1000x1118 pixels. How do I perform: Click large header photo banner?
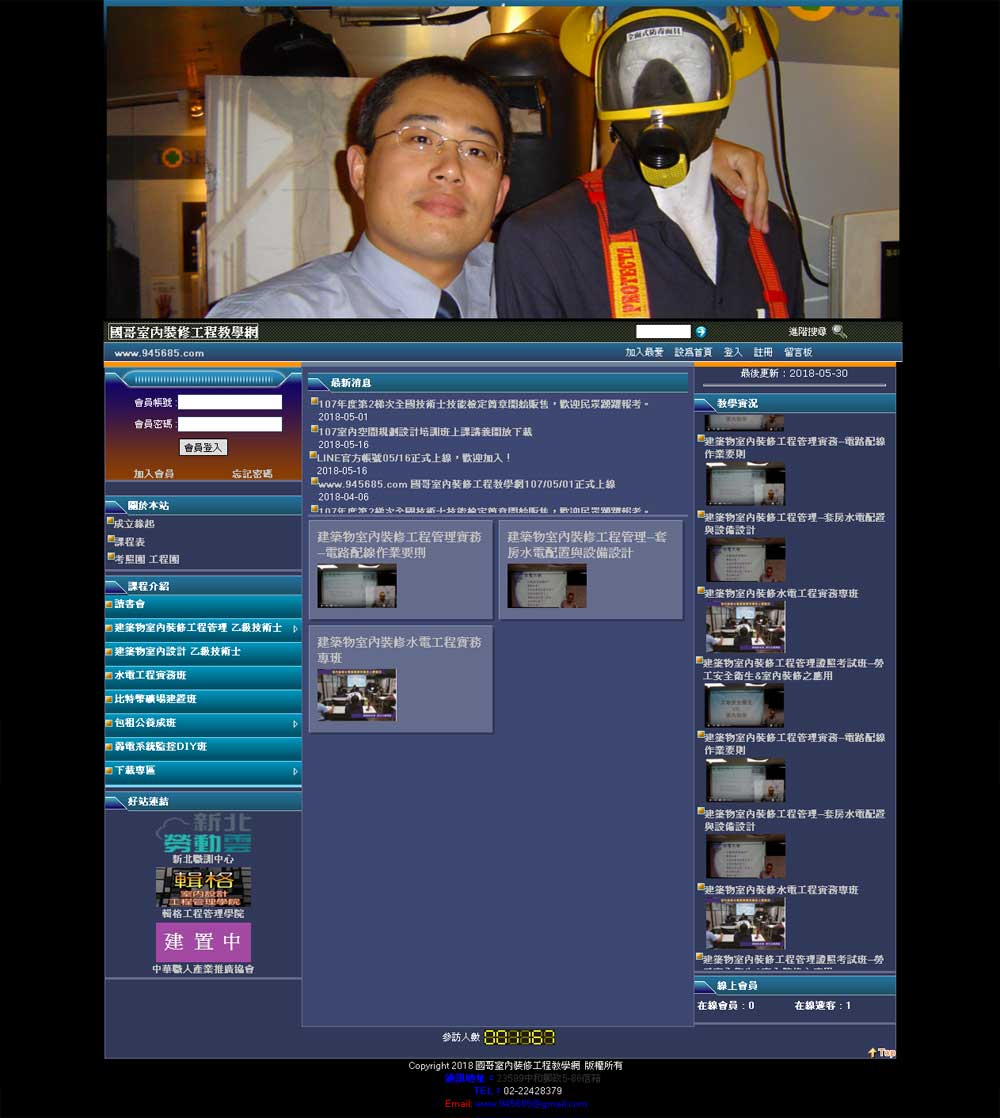pyautogui.click(x=502, y=162)
